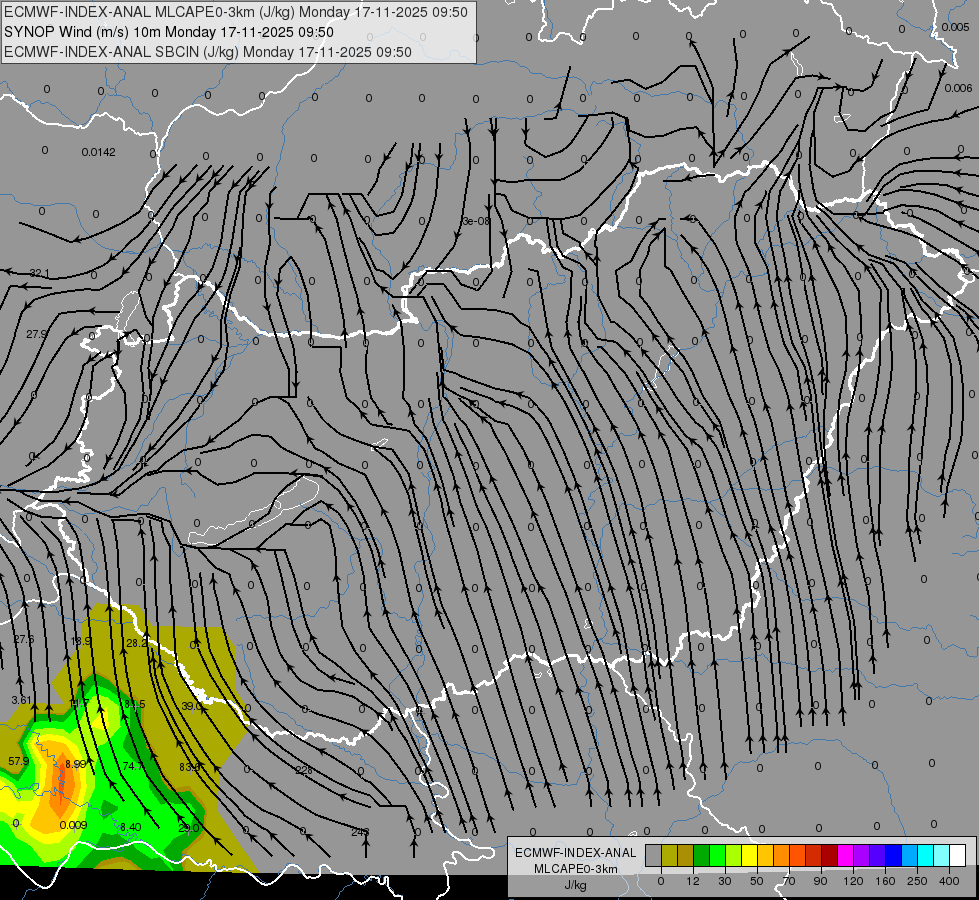Viewport: 979px width, 900px height.
Task: Click the legend scale label 120
Action: point(853,881)
